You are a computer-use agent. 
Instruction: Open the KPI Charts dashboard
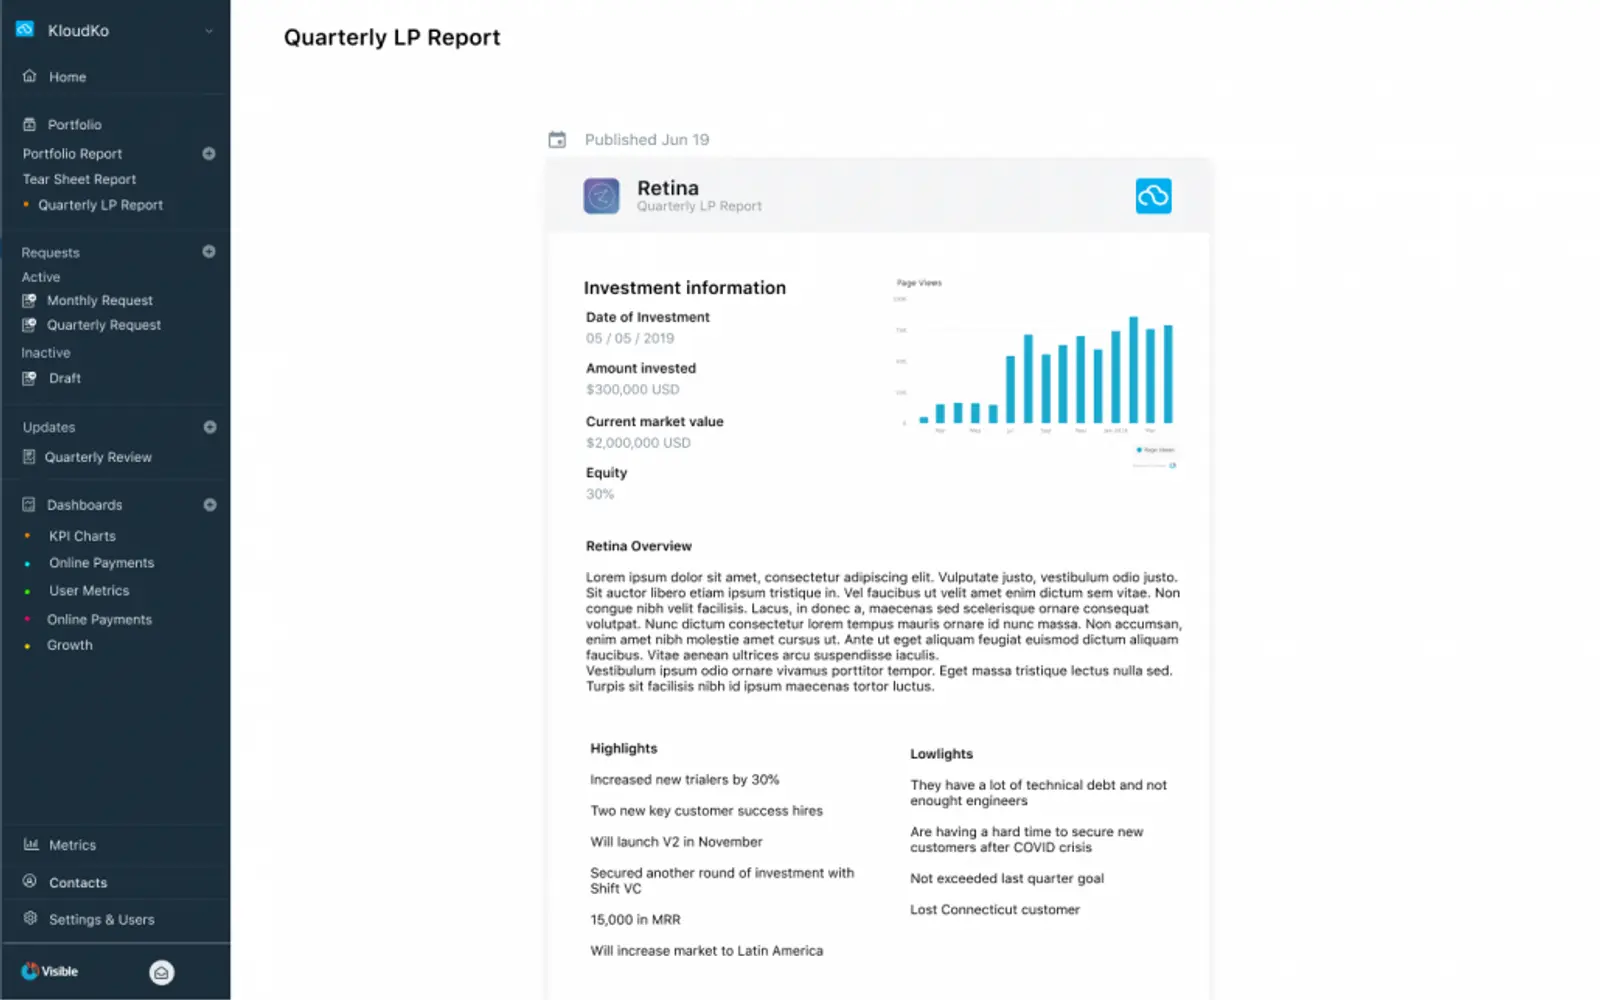pos(82,536)
